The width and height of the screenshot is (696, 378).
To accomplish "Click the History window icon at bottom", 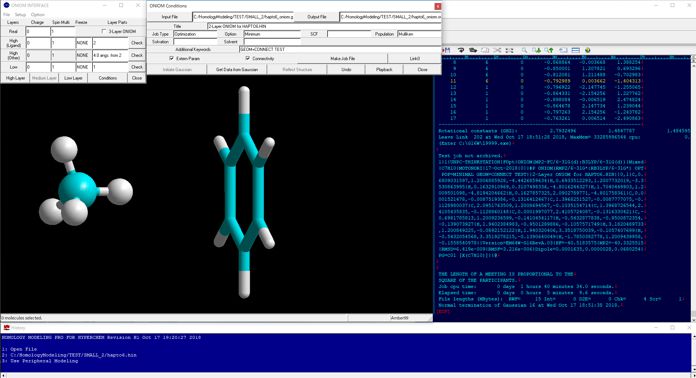I will point(6,327).
